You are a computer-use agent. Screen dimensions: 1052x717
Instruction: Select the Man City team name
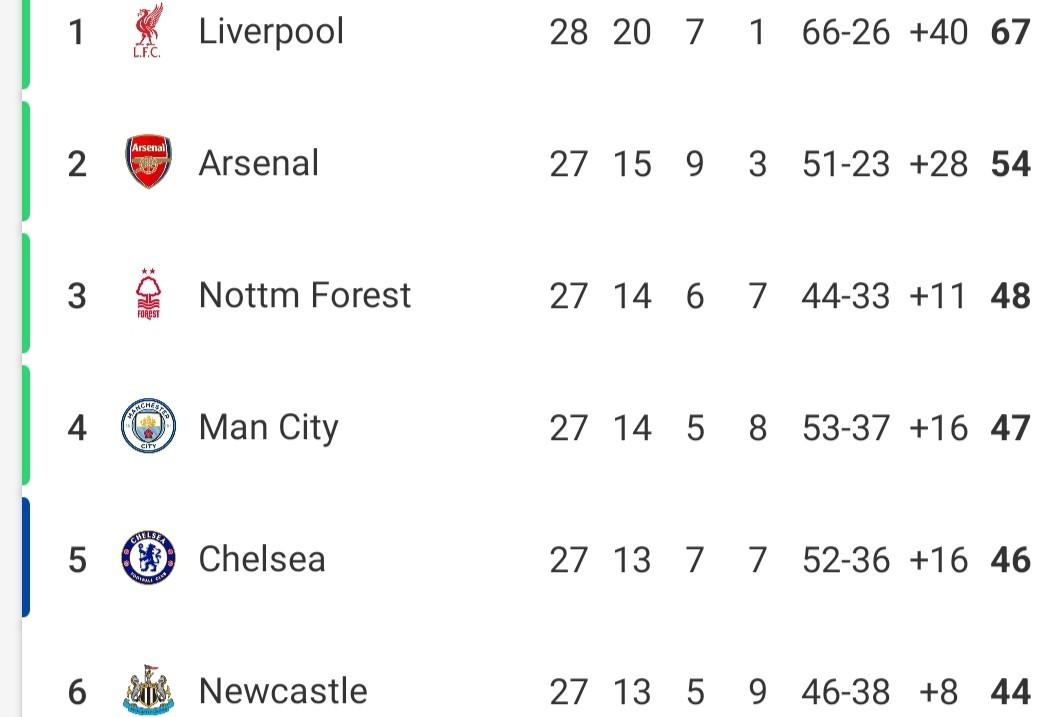(268, 428)
